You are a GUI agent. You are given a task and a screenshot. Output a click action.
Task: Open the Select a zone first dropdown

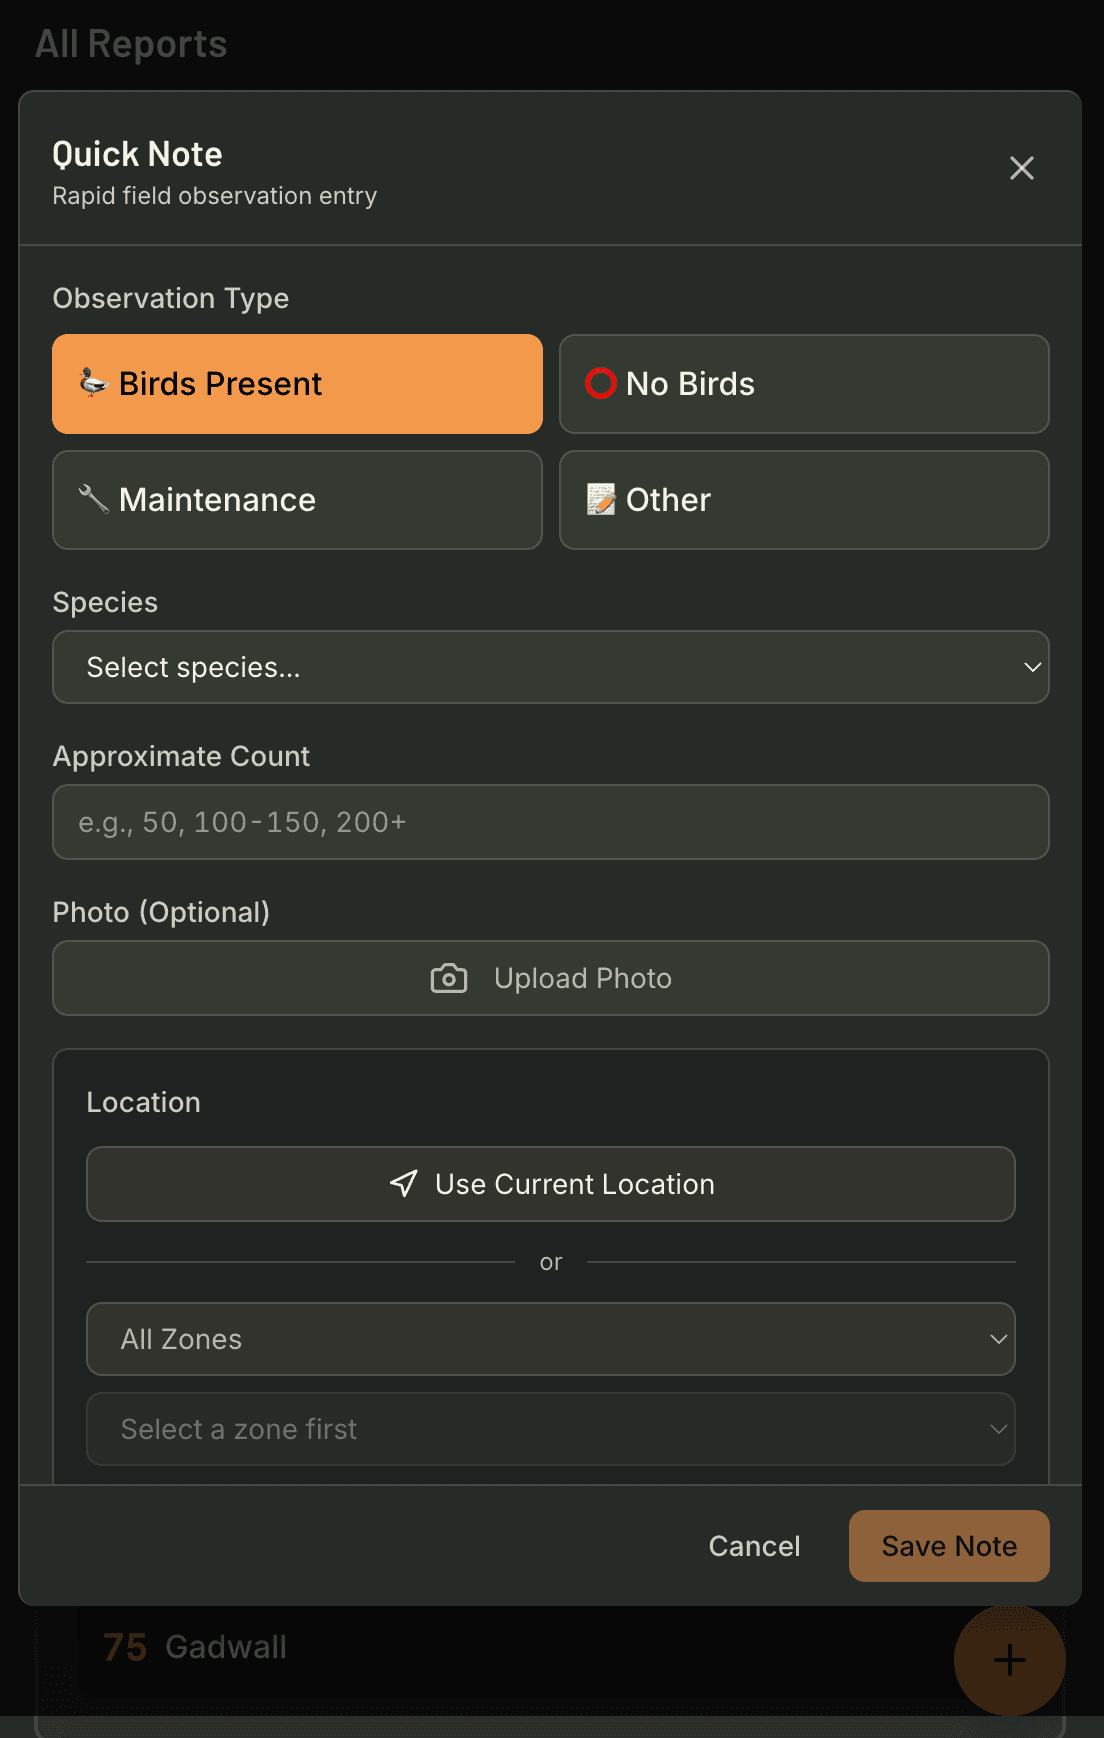click(x=550, y=1429)
